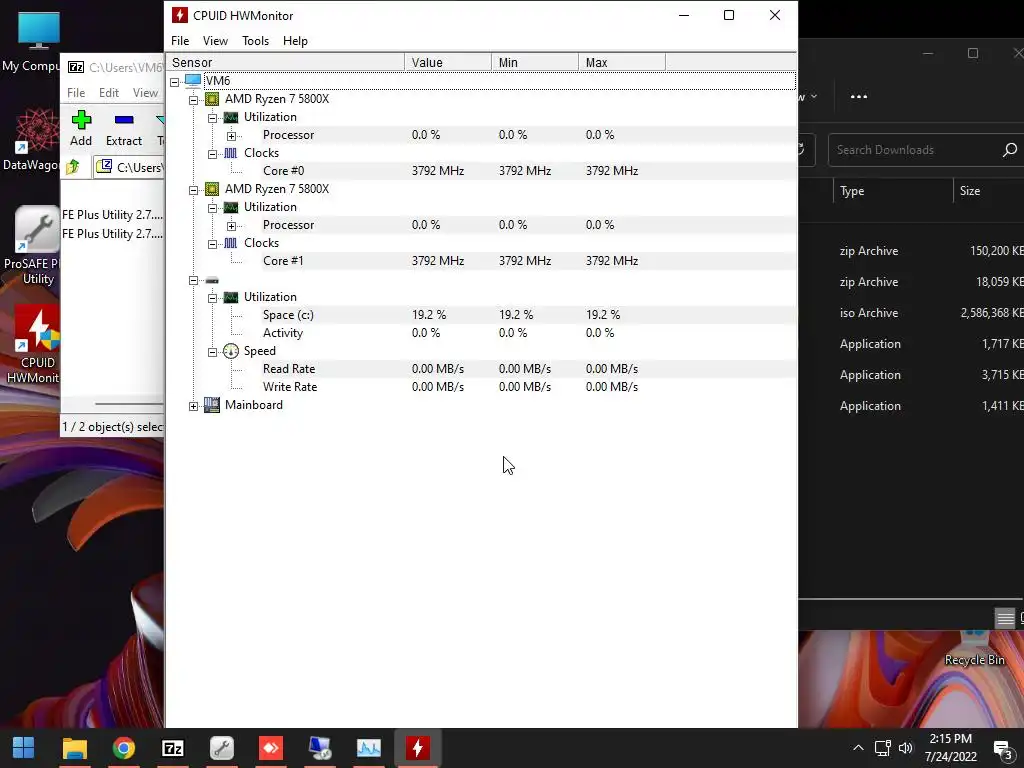Select the Core #0 clock row
This screenshot has height=768, width=1024.
pyautogui.click(x=481, y=171)
